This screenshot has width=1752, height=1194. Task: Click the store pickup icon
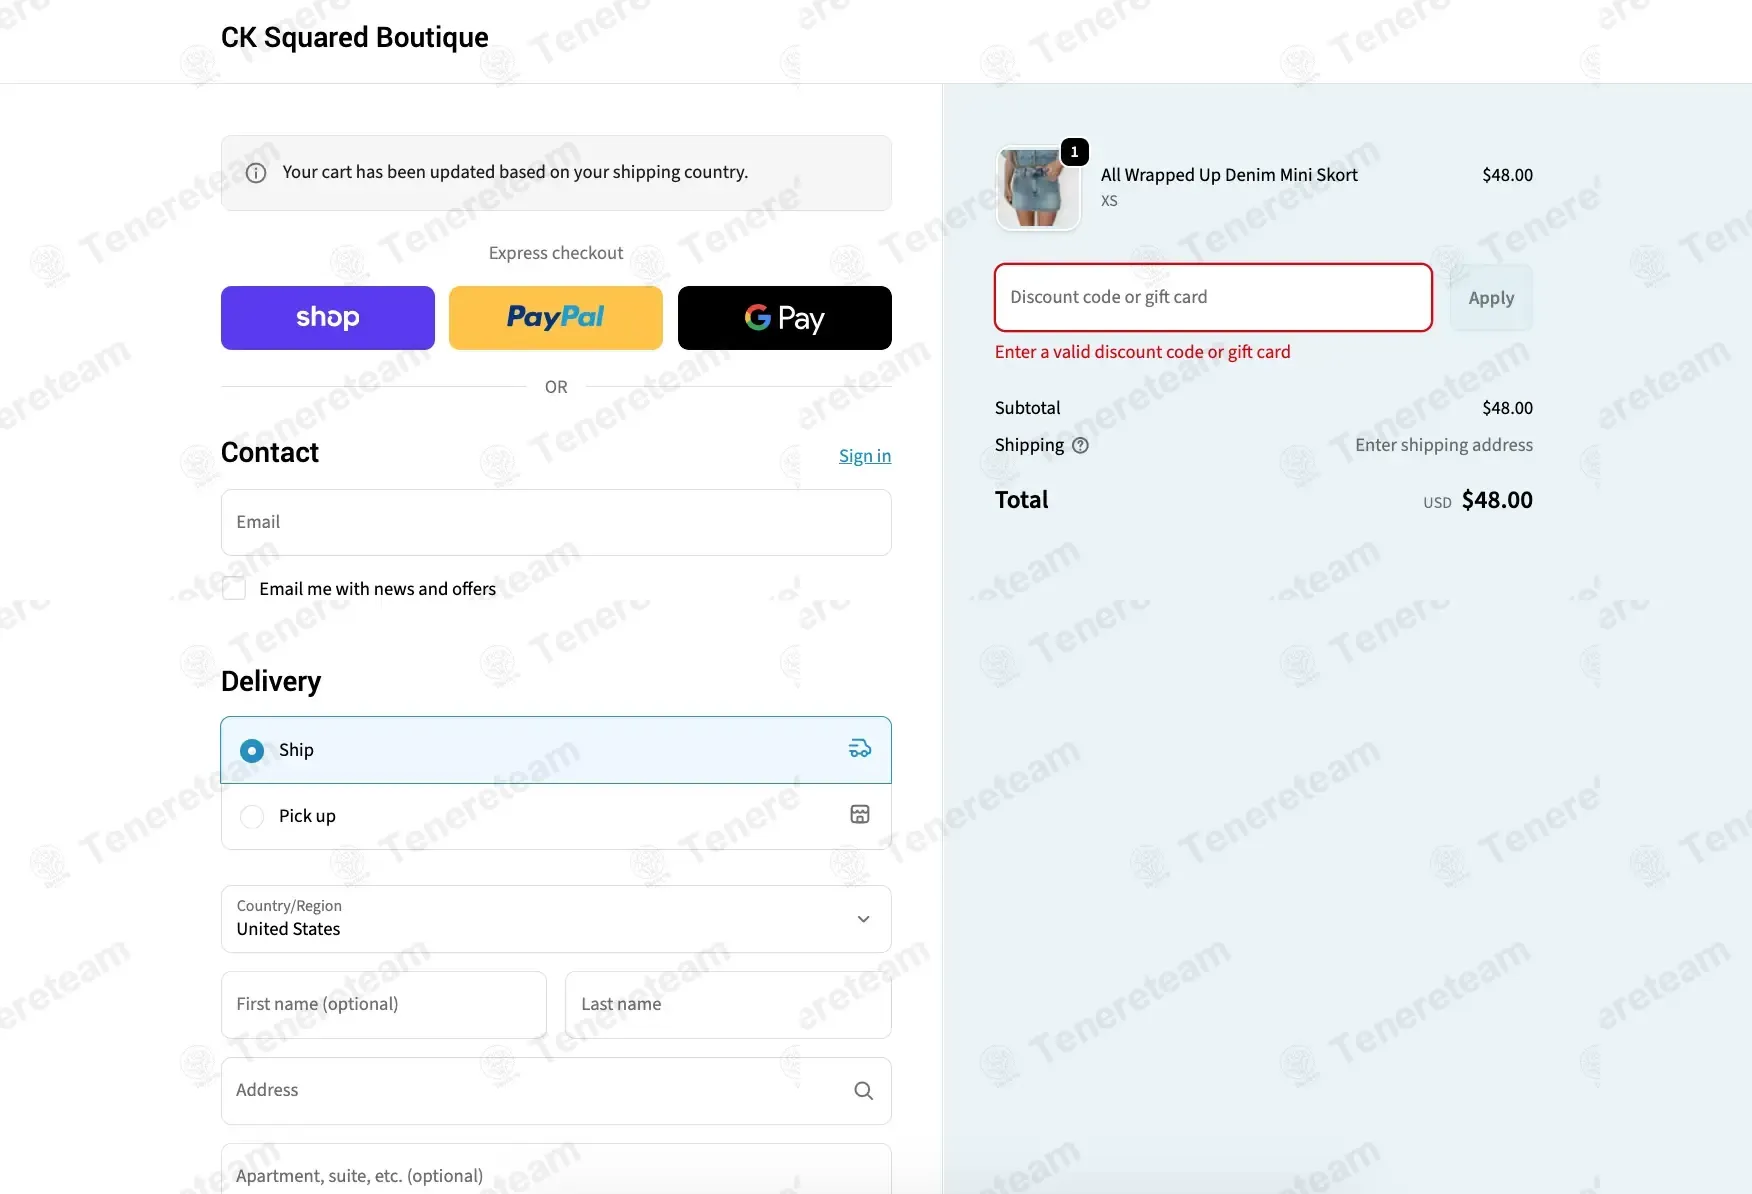(859, 815)
